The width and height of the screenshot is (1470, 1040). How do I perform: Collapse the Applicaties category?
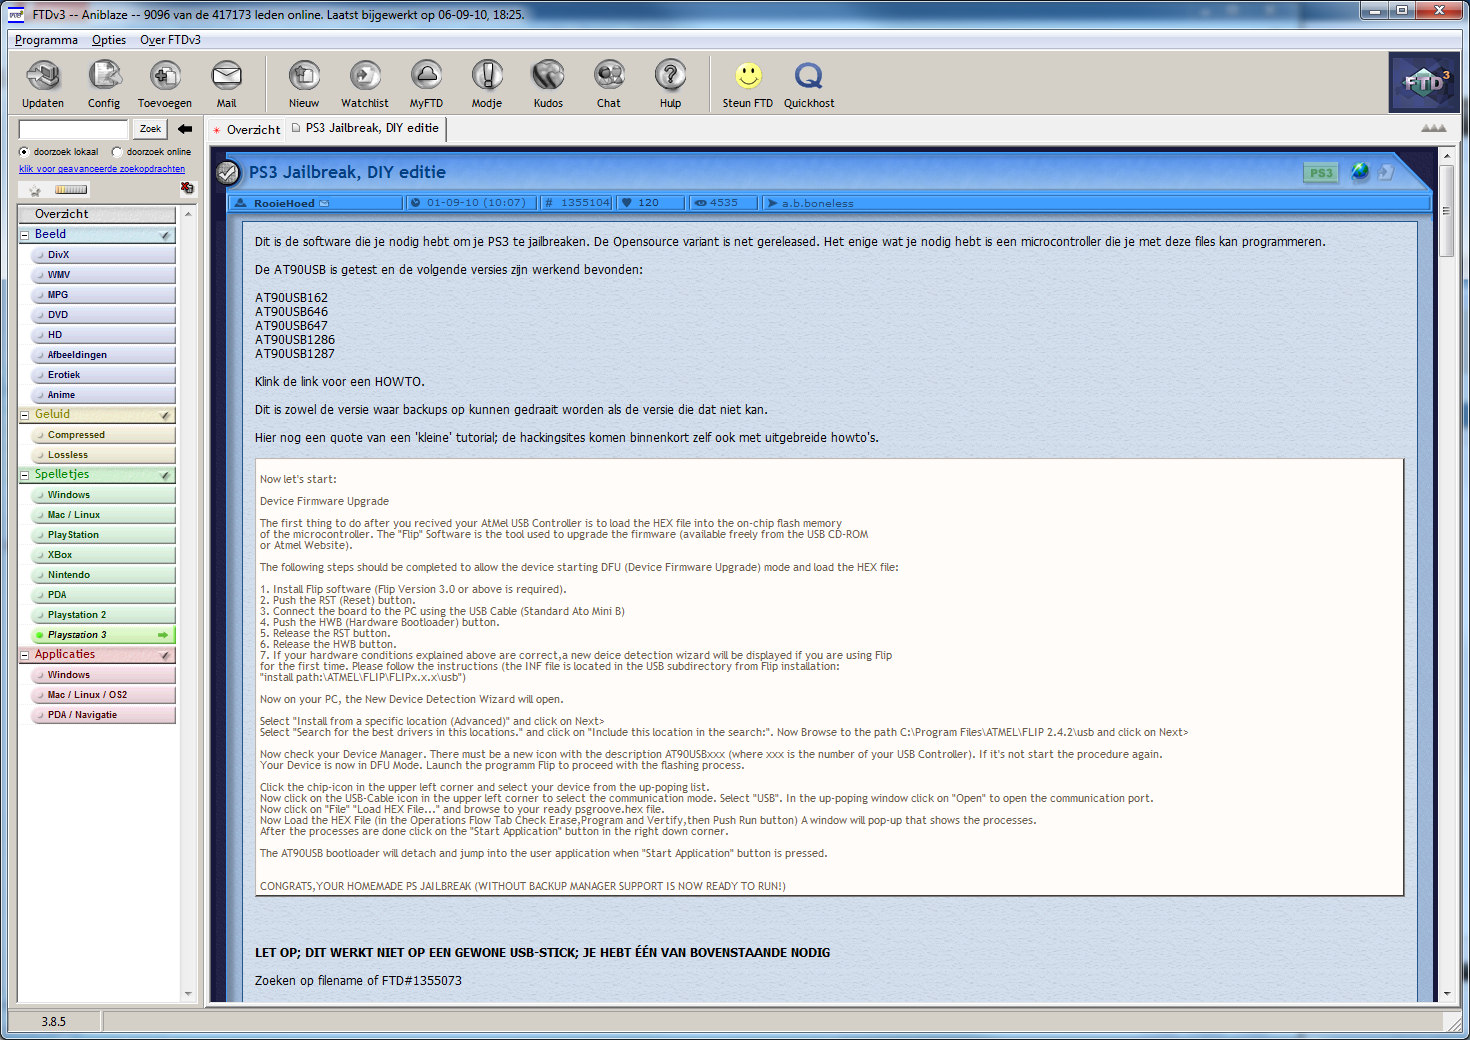click(25, 655)
